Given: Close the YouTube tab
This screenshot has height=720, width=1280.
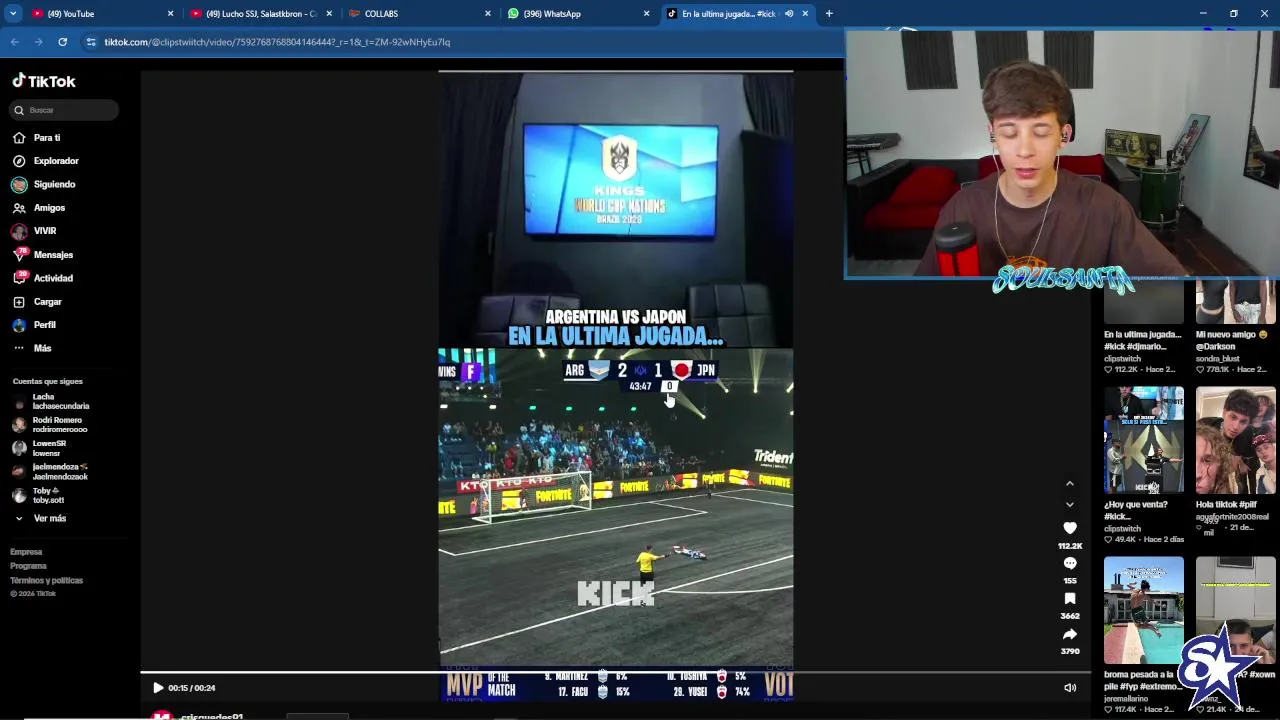Looking at the screenshot, I should click(170, 14).
